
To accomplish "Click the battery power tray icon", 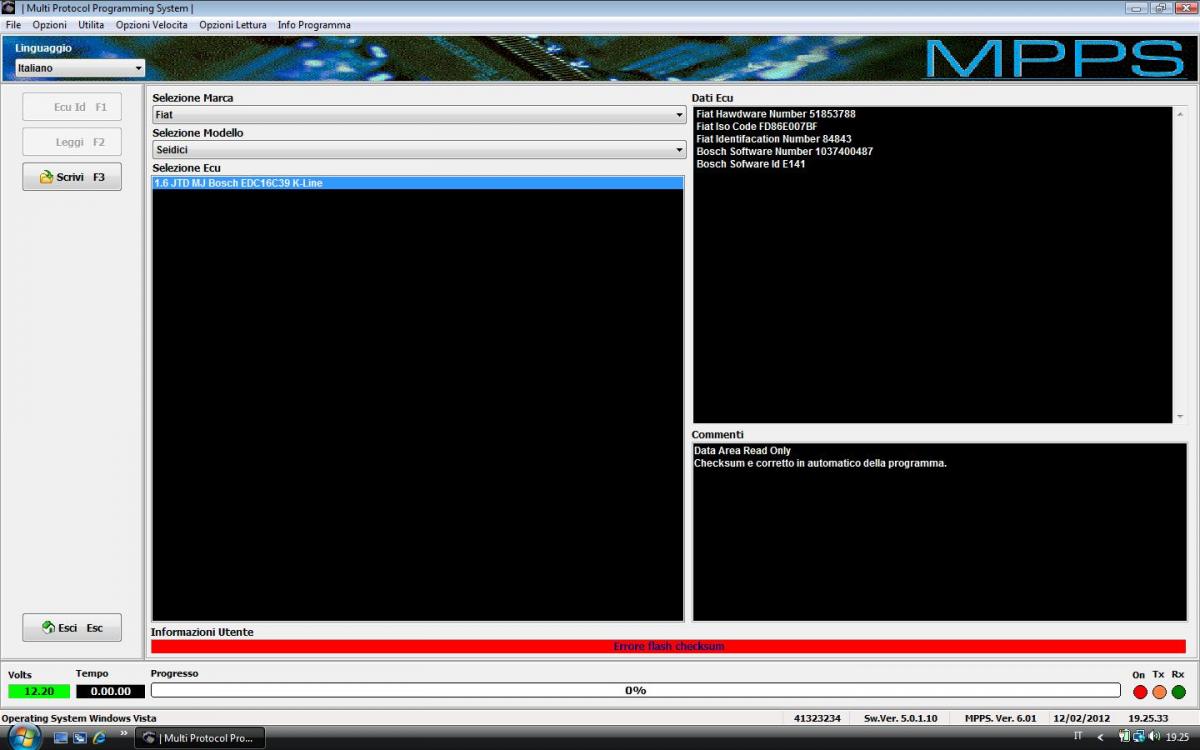I will [x=1125, y=736].
